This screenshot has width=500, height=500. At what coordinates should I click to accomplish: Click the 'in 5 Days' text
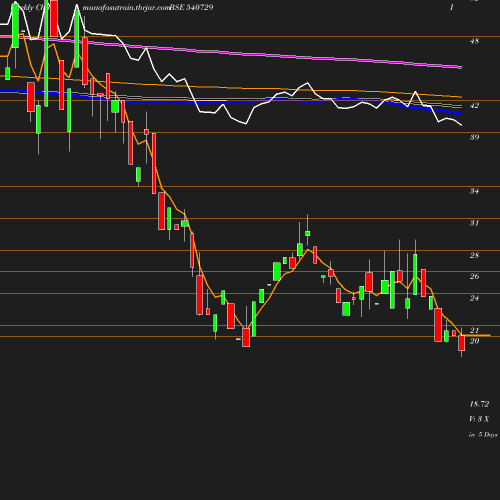483,435
